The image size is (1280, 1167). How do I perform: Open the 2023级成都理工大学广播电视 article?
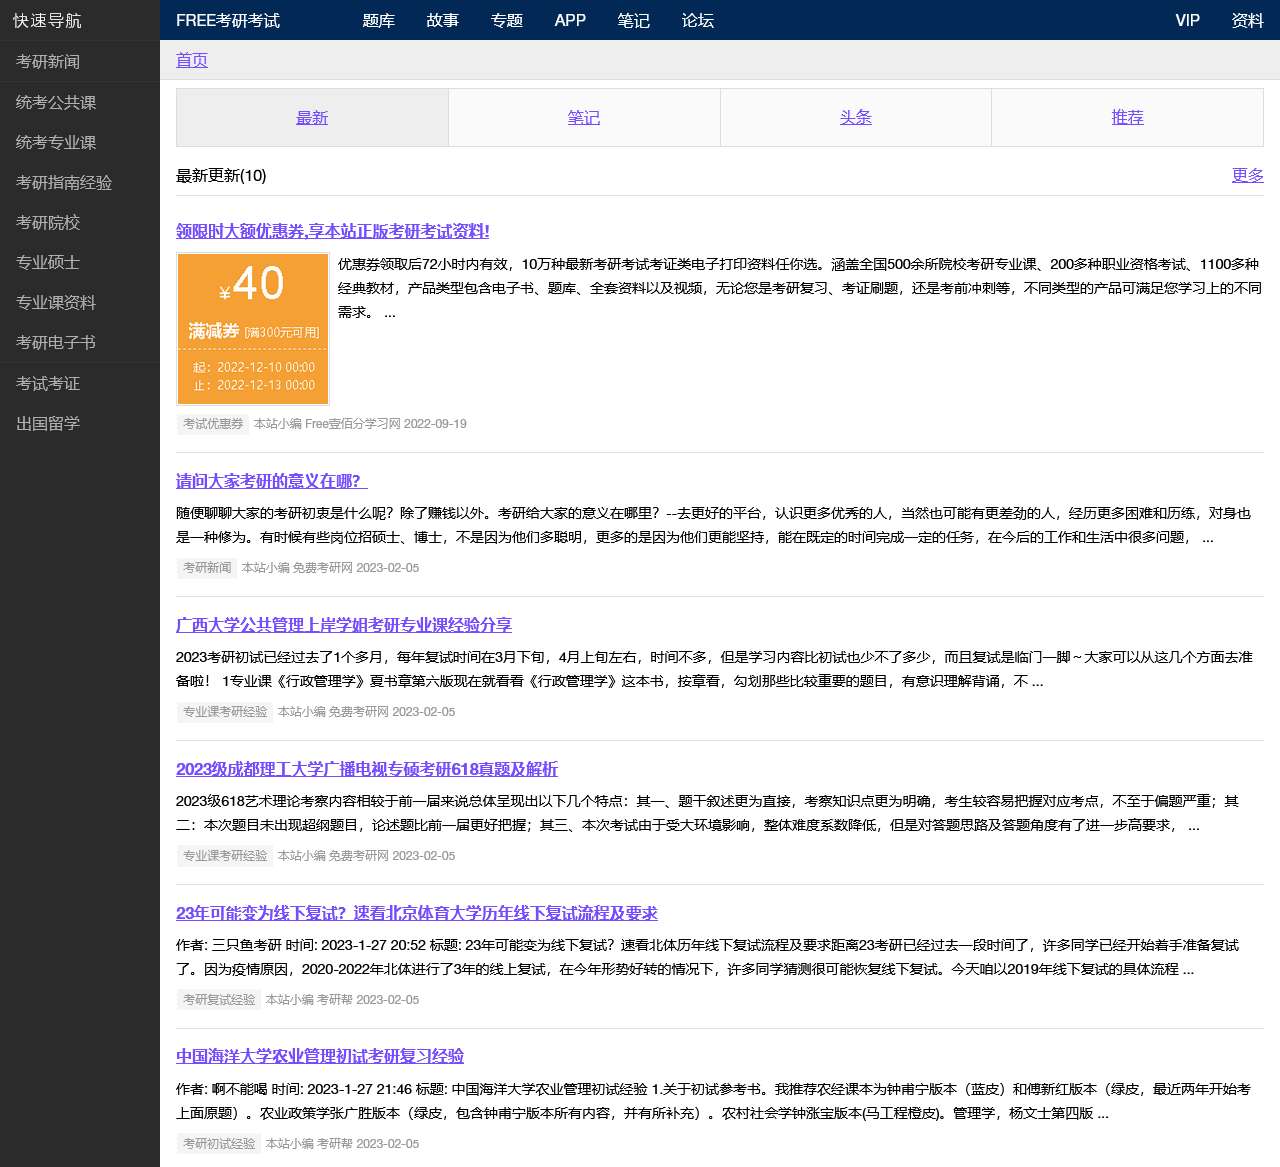tap(367, 769)
